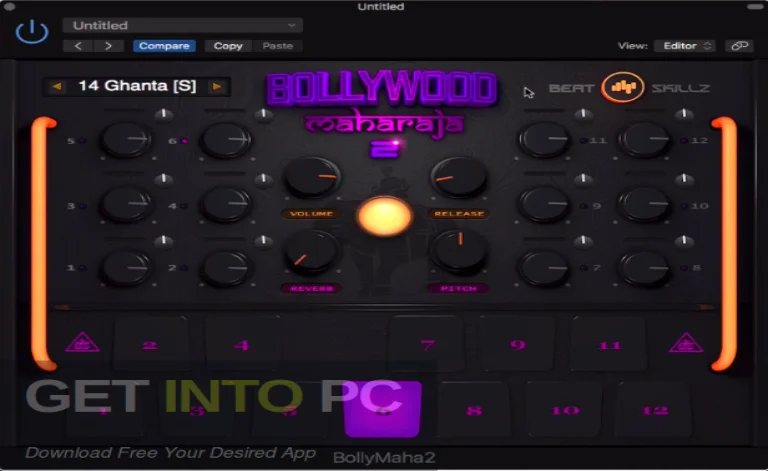The height and width of the screenshot is (471, 768).
Task: Trigger drum pad 12
Action: tap(655, 410)
